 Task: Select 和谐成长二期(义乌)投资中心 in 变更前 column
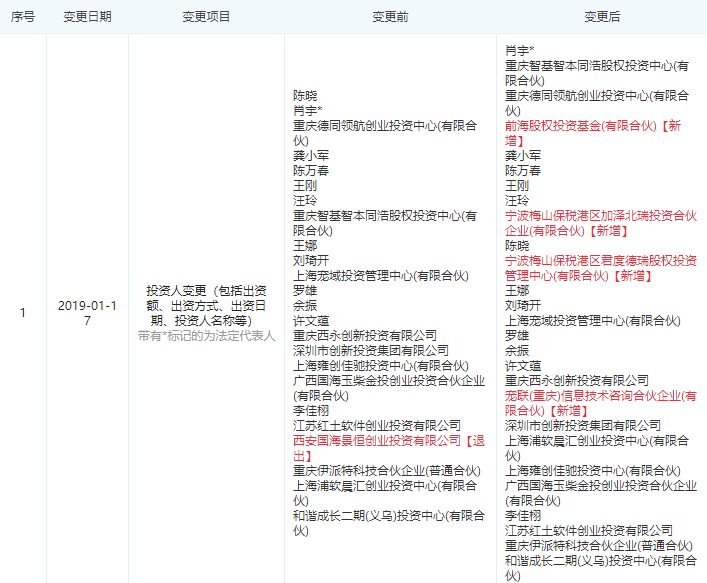[389, 523]
